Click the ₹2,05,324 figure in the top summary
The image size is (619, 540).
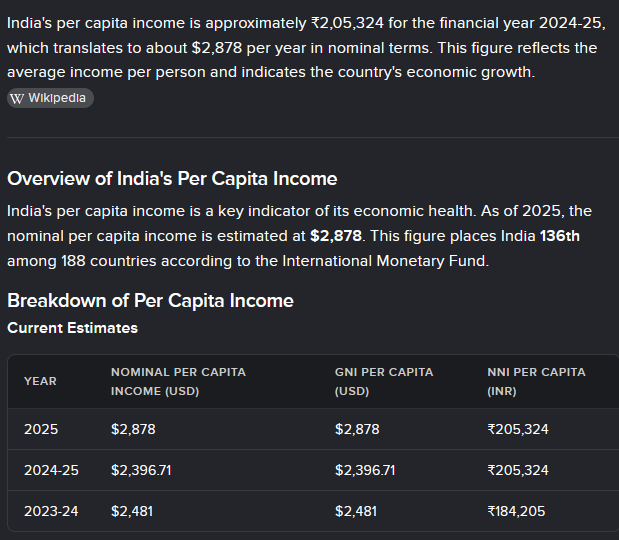[x=350, y=22]
